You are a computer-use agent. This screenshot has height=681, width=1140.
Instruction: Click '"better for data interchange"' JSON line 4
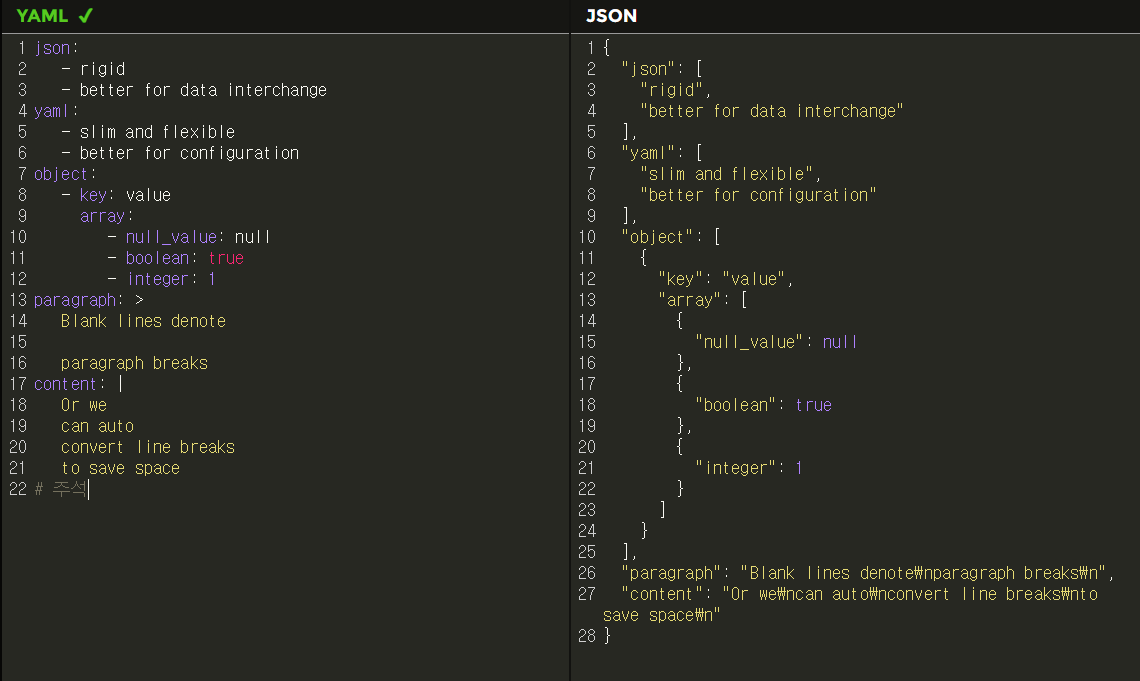771,111
